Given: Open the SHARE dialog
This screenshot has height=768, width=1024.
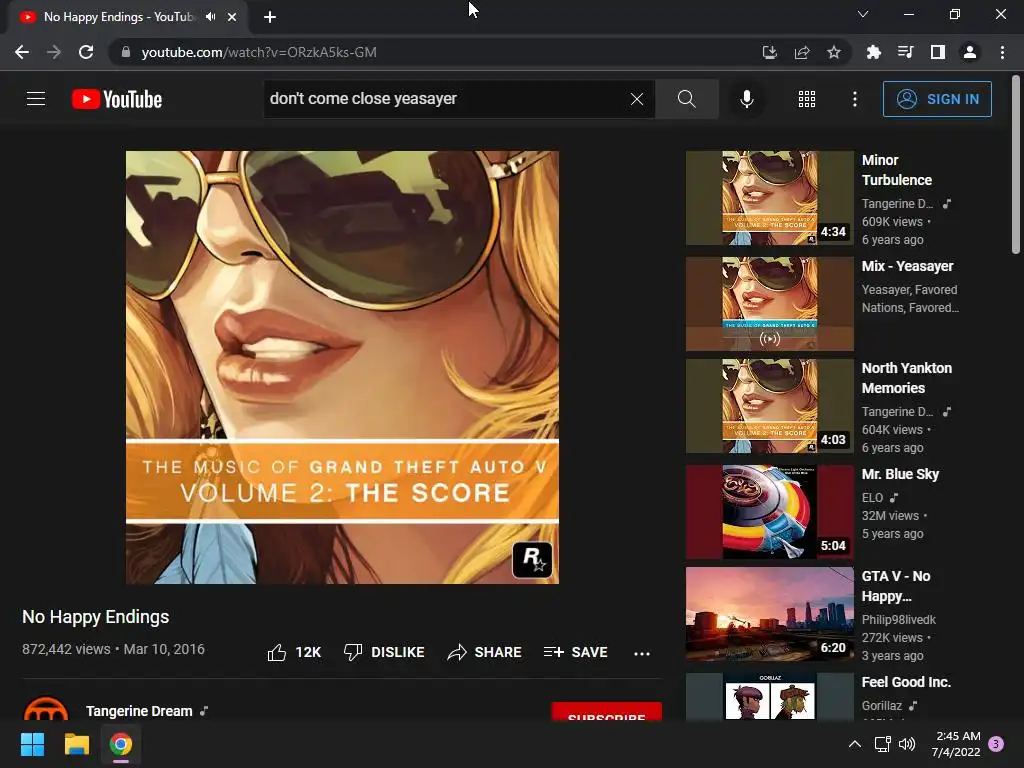Looking at the screenshot, I should point(485,652).
